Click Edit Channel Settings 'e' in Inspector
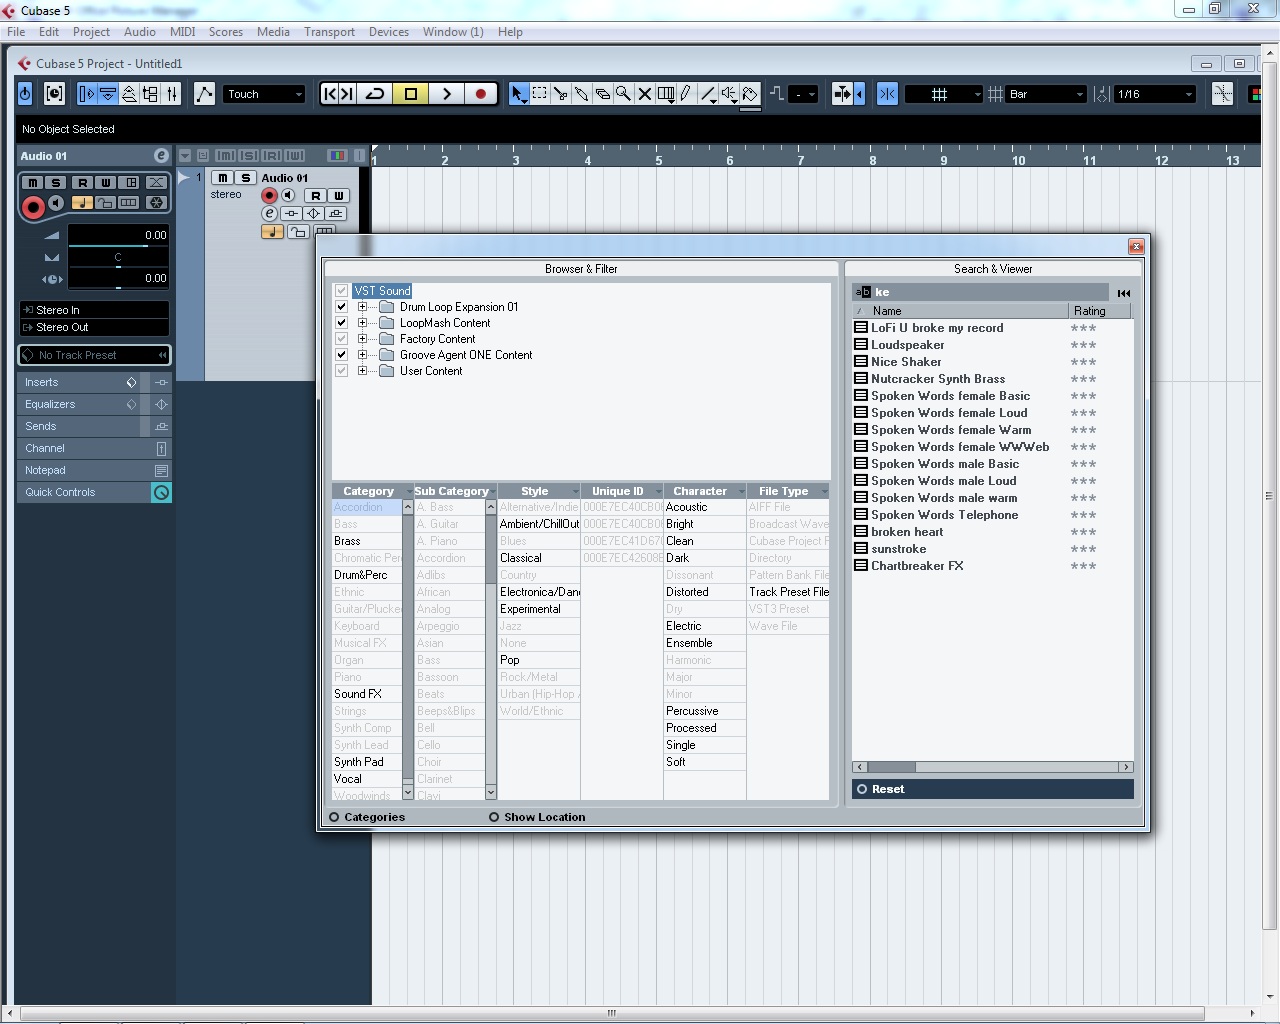This screenshot has height=1024, width=1280. 161,156
